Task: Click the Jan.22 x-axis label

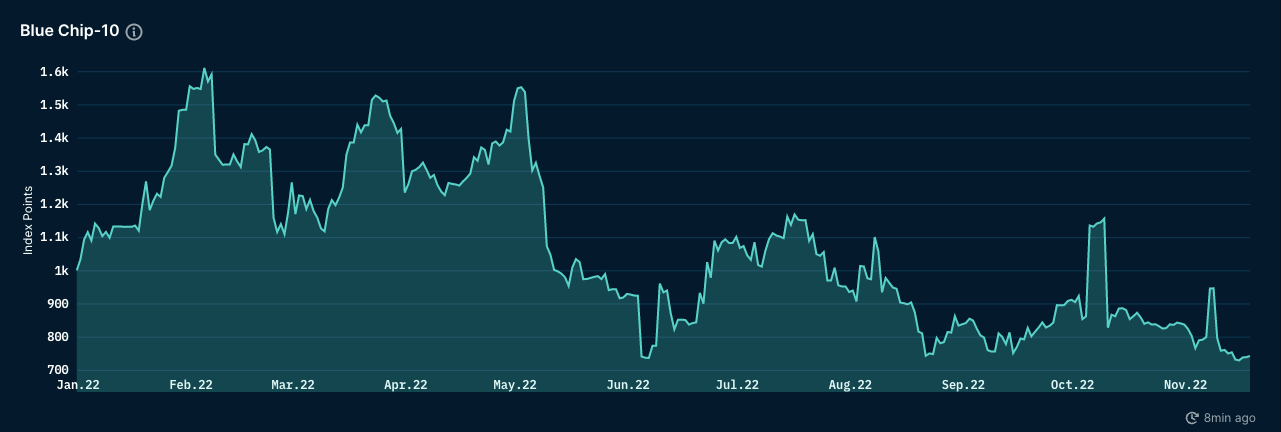Action: click(78, 385)
